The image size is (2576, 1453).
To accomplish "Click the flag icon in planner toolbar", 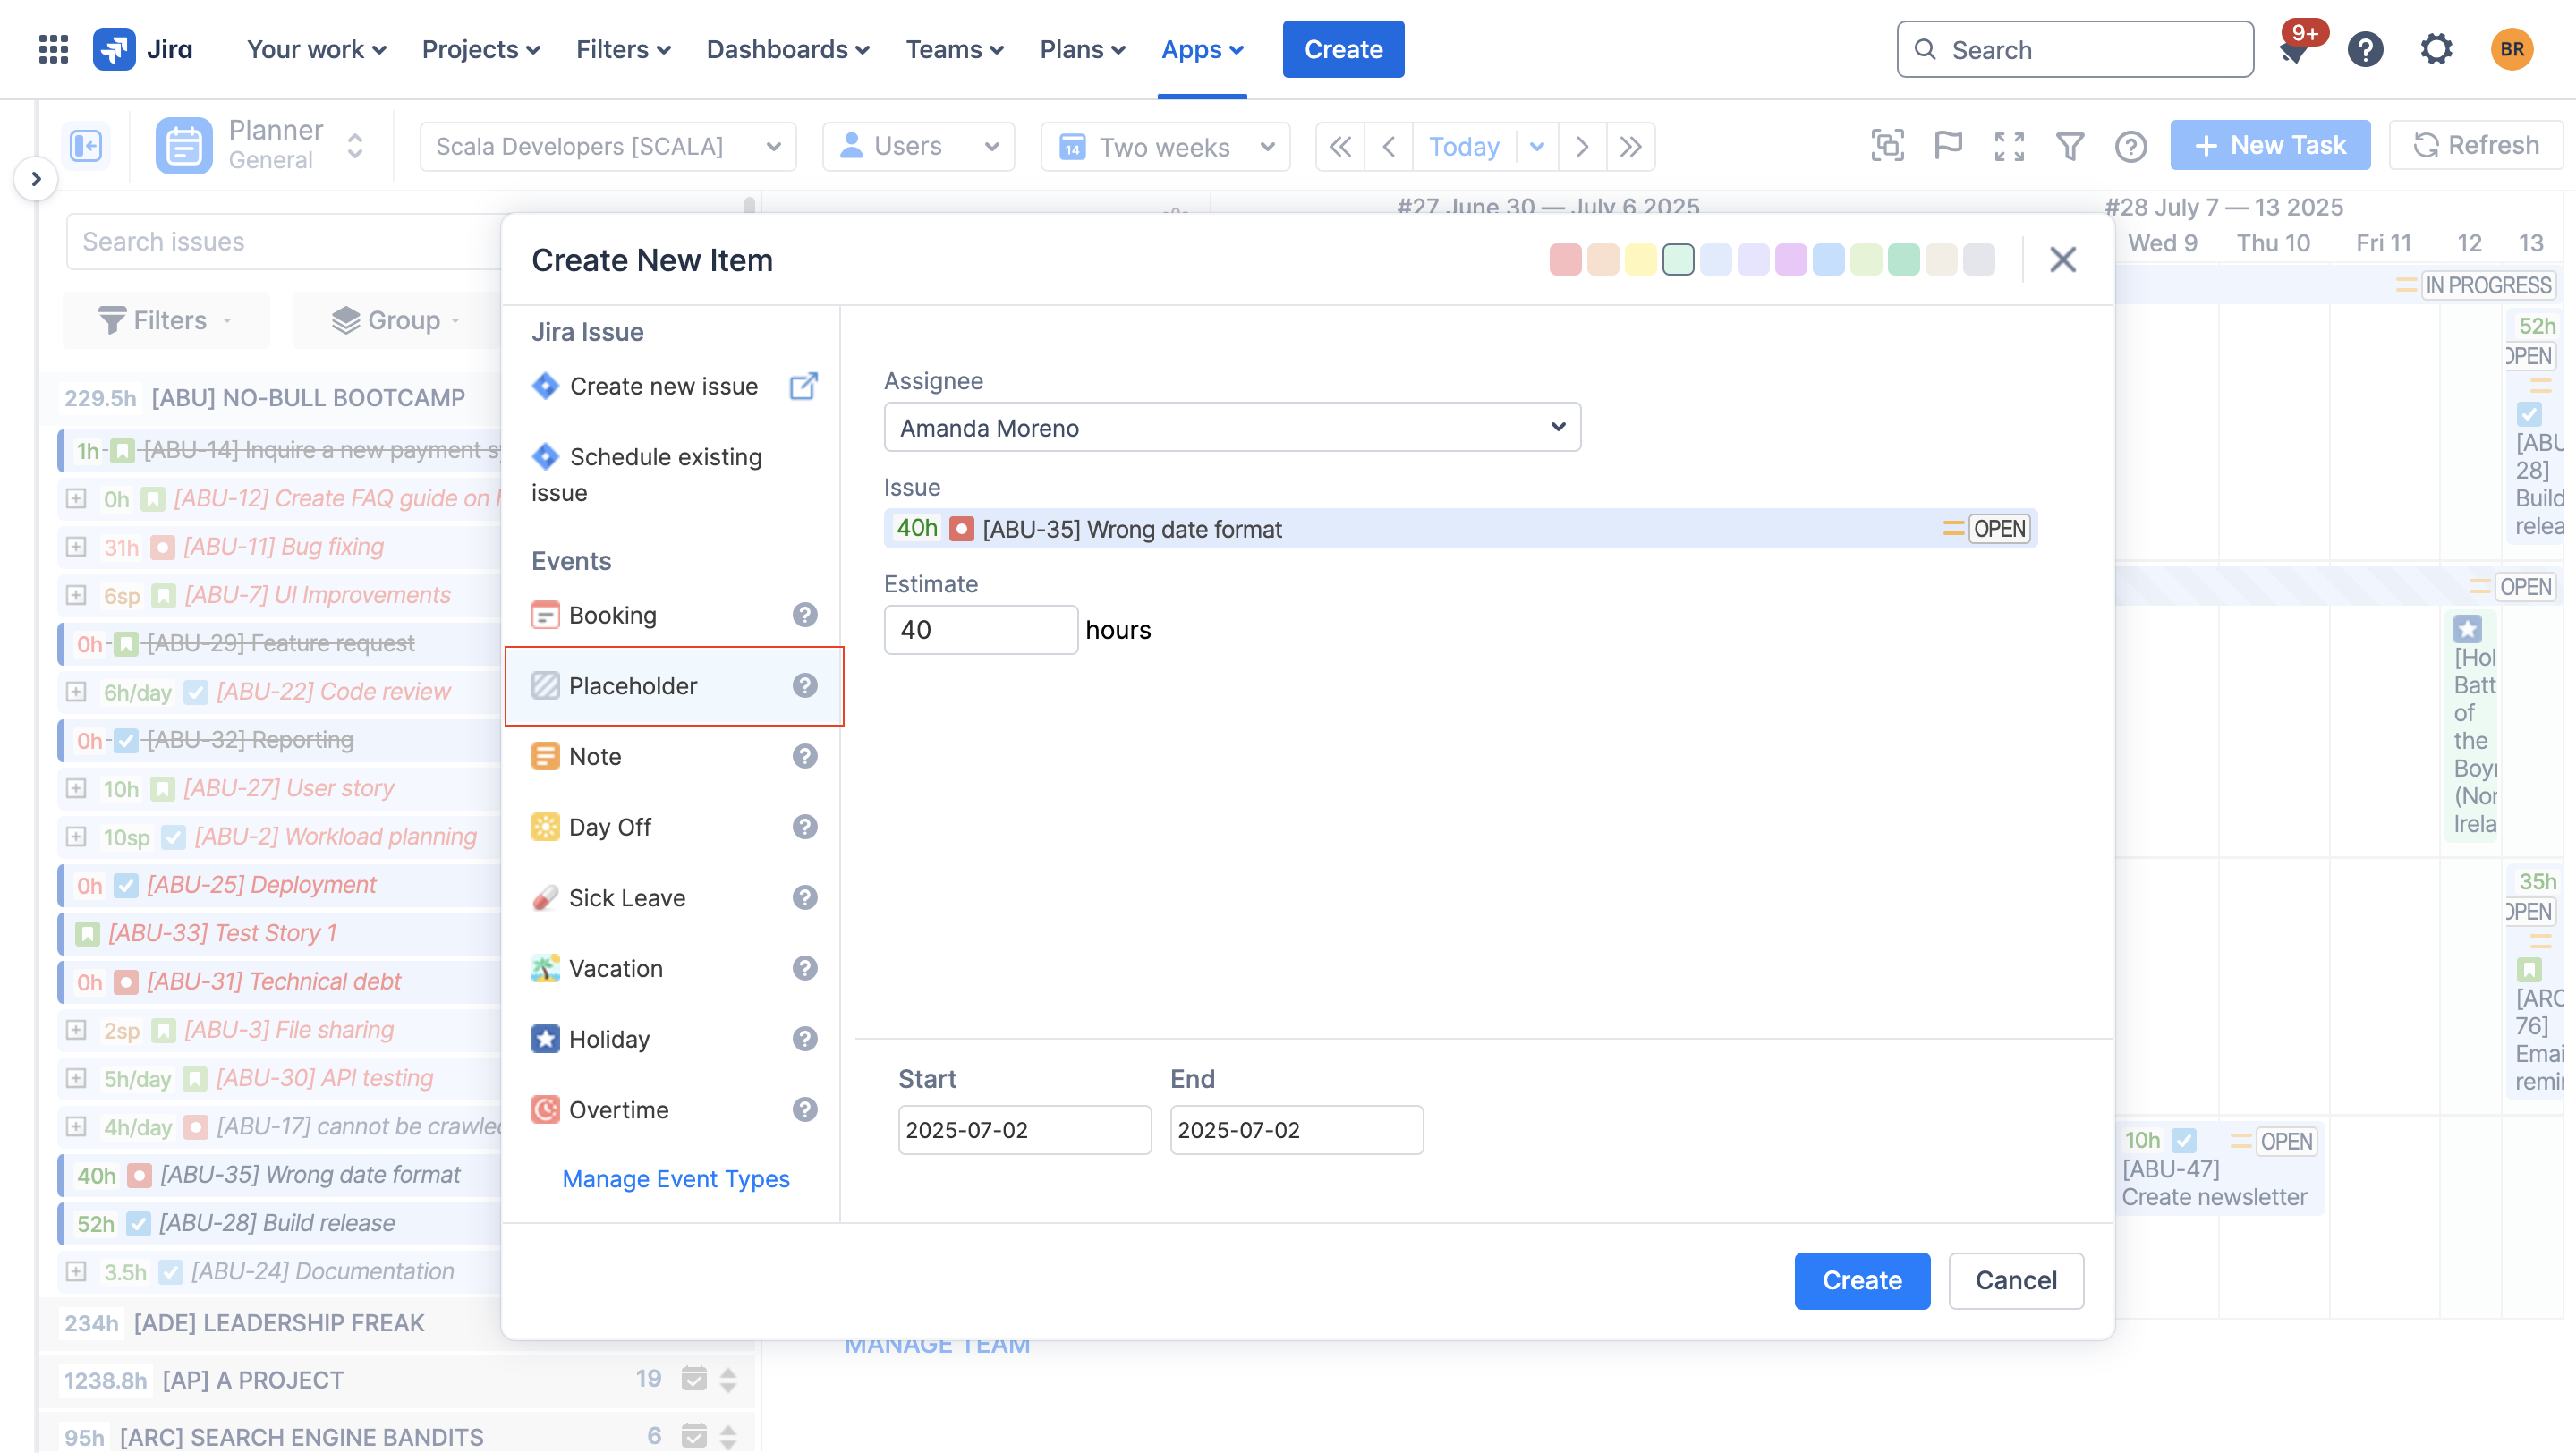I will (1948, 146).
